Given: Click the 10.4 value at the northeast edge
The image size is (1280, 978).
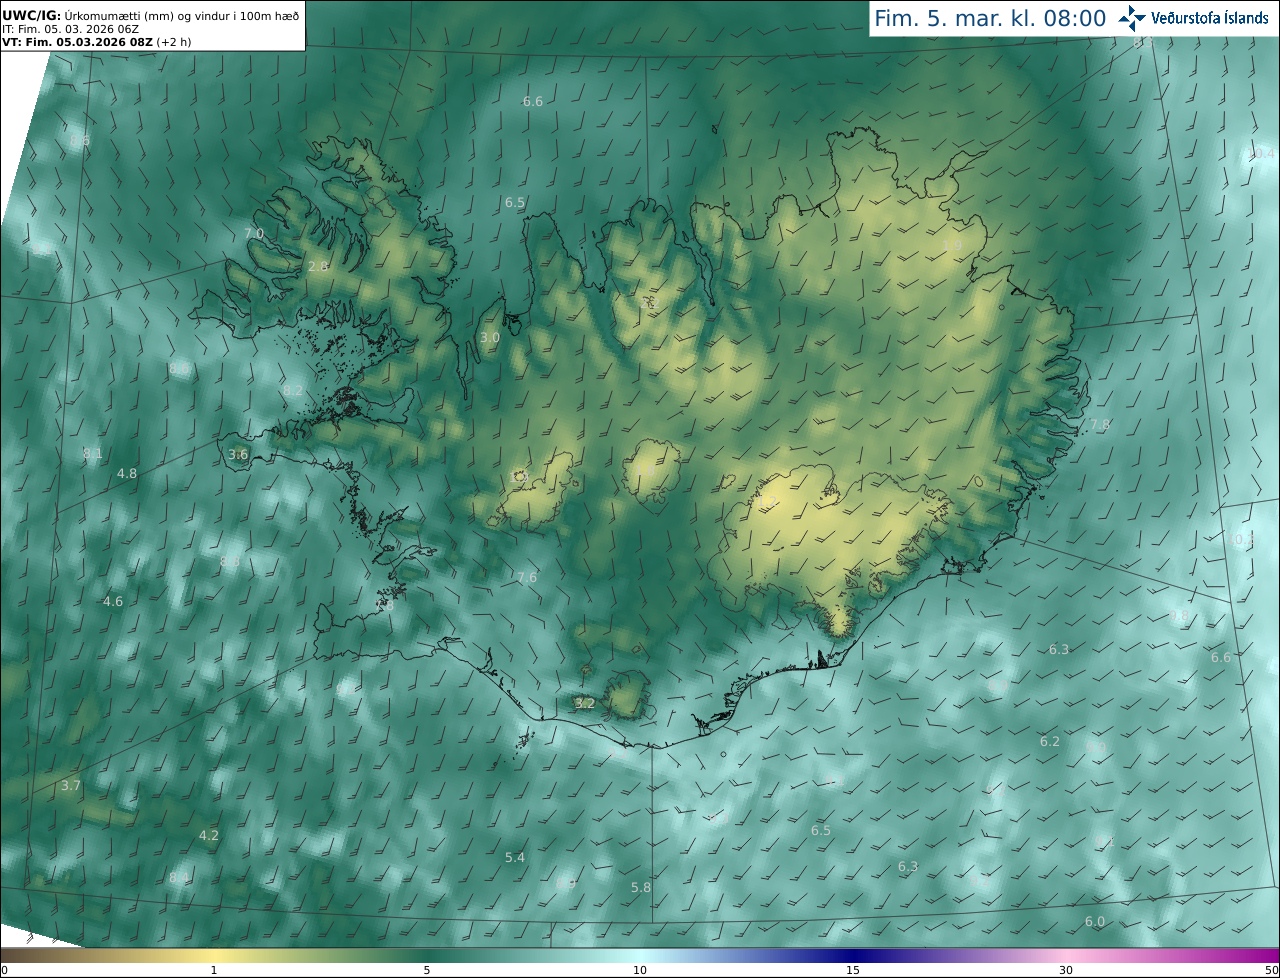Looking at the screenshot, I should click(1261, 153).
